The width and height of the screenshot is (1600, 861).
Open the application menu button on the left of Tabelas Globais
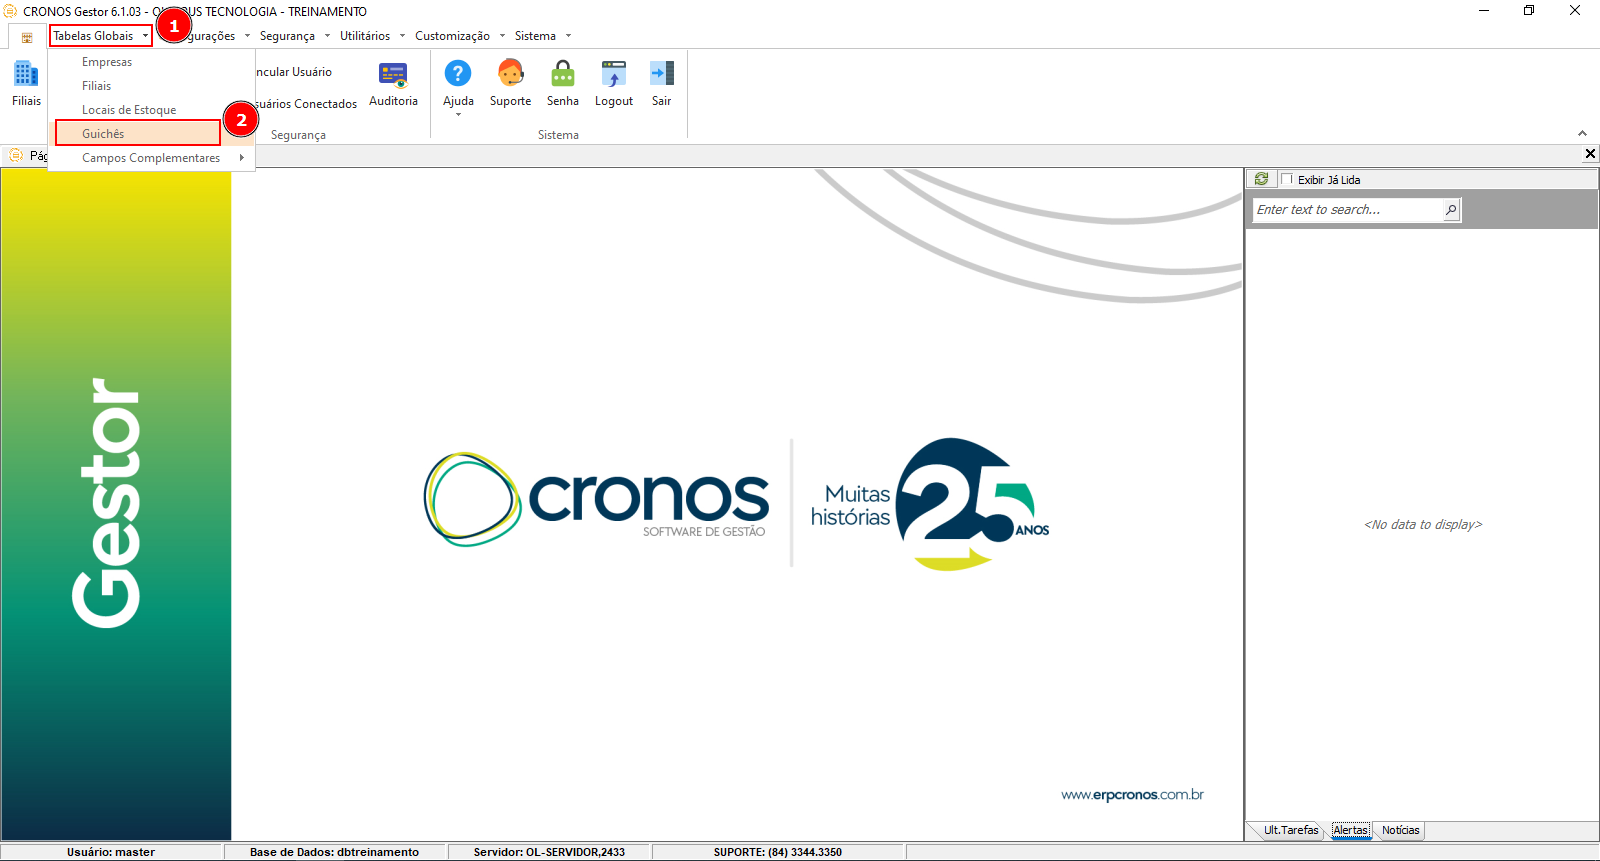click(x=27, y=37)
